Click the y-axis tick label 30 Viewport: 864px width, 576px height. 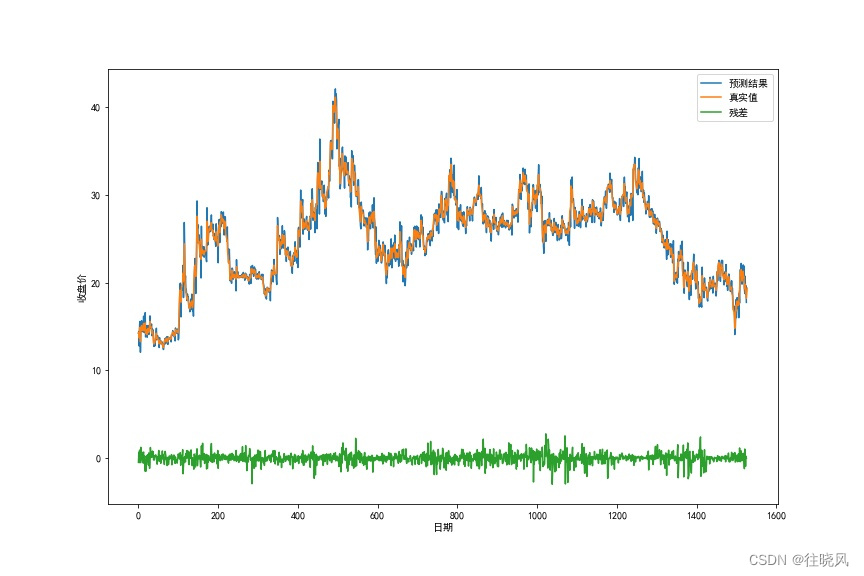pyautogui.click(x=95, y=196)
